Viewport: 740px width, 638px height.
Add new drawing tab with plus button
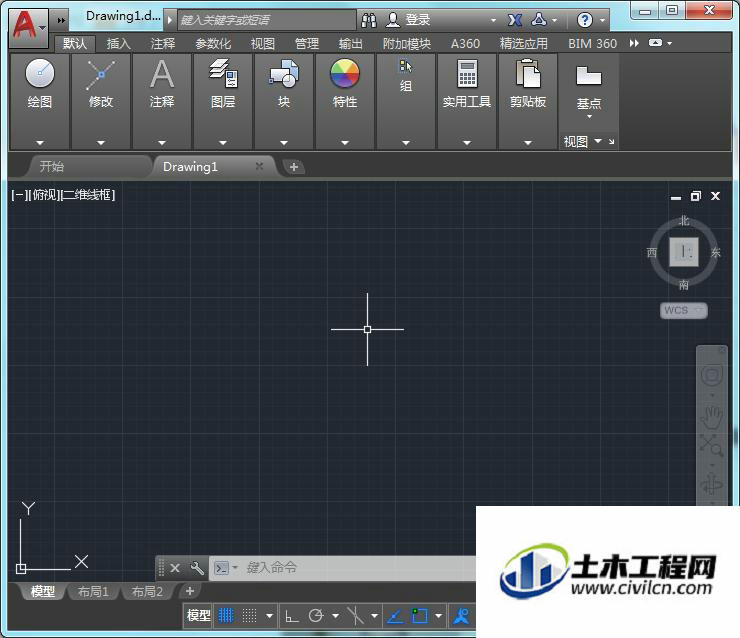tap(294, 167)
